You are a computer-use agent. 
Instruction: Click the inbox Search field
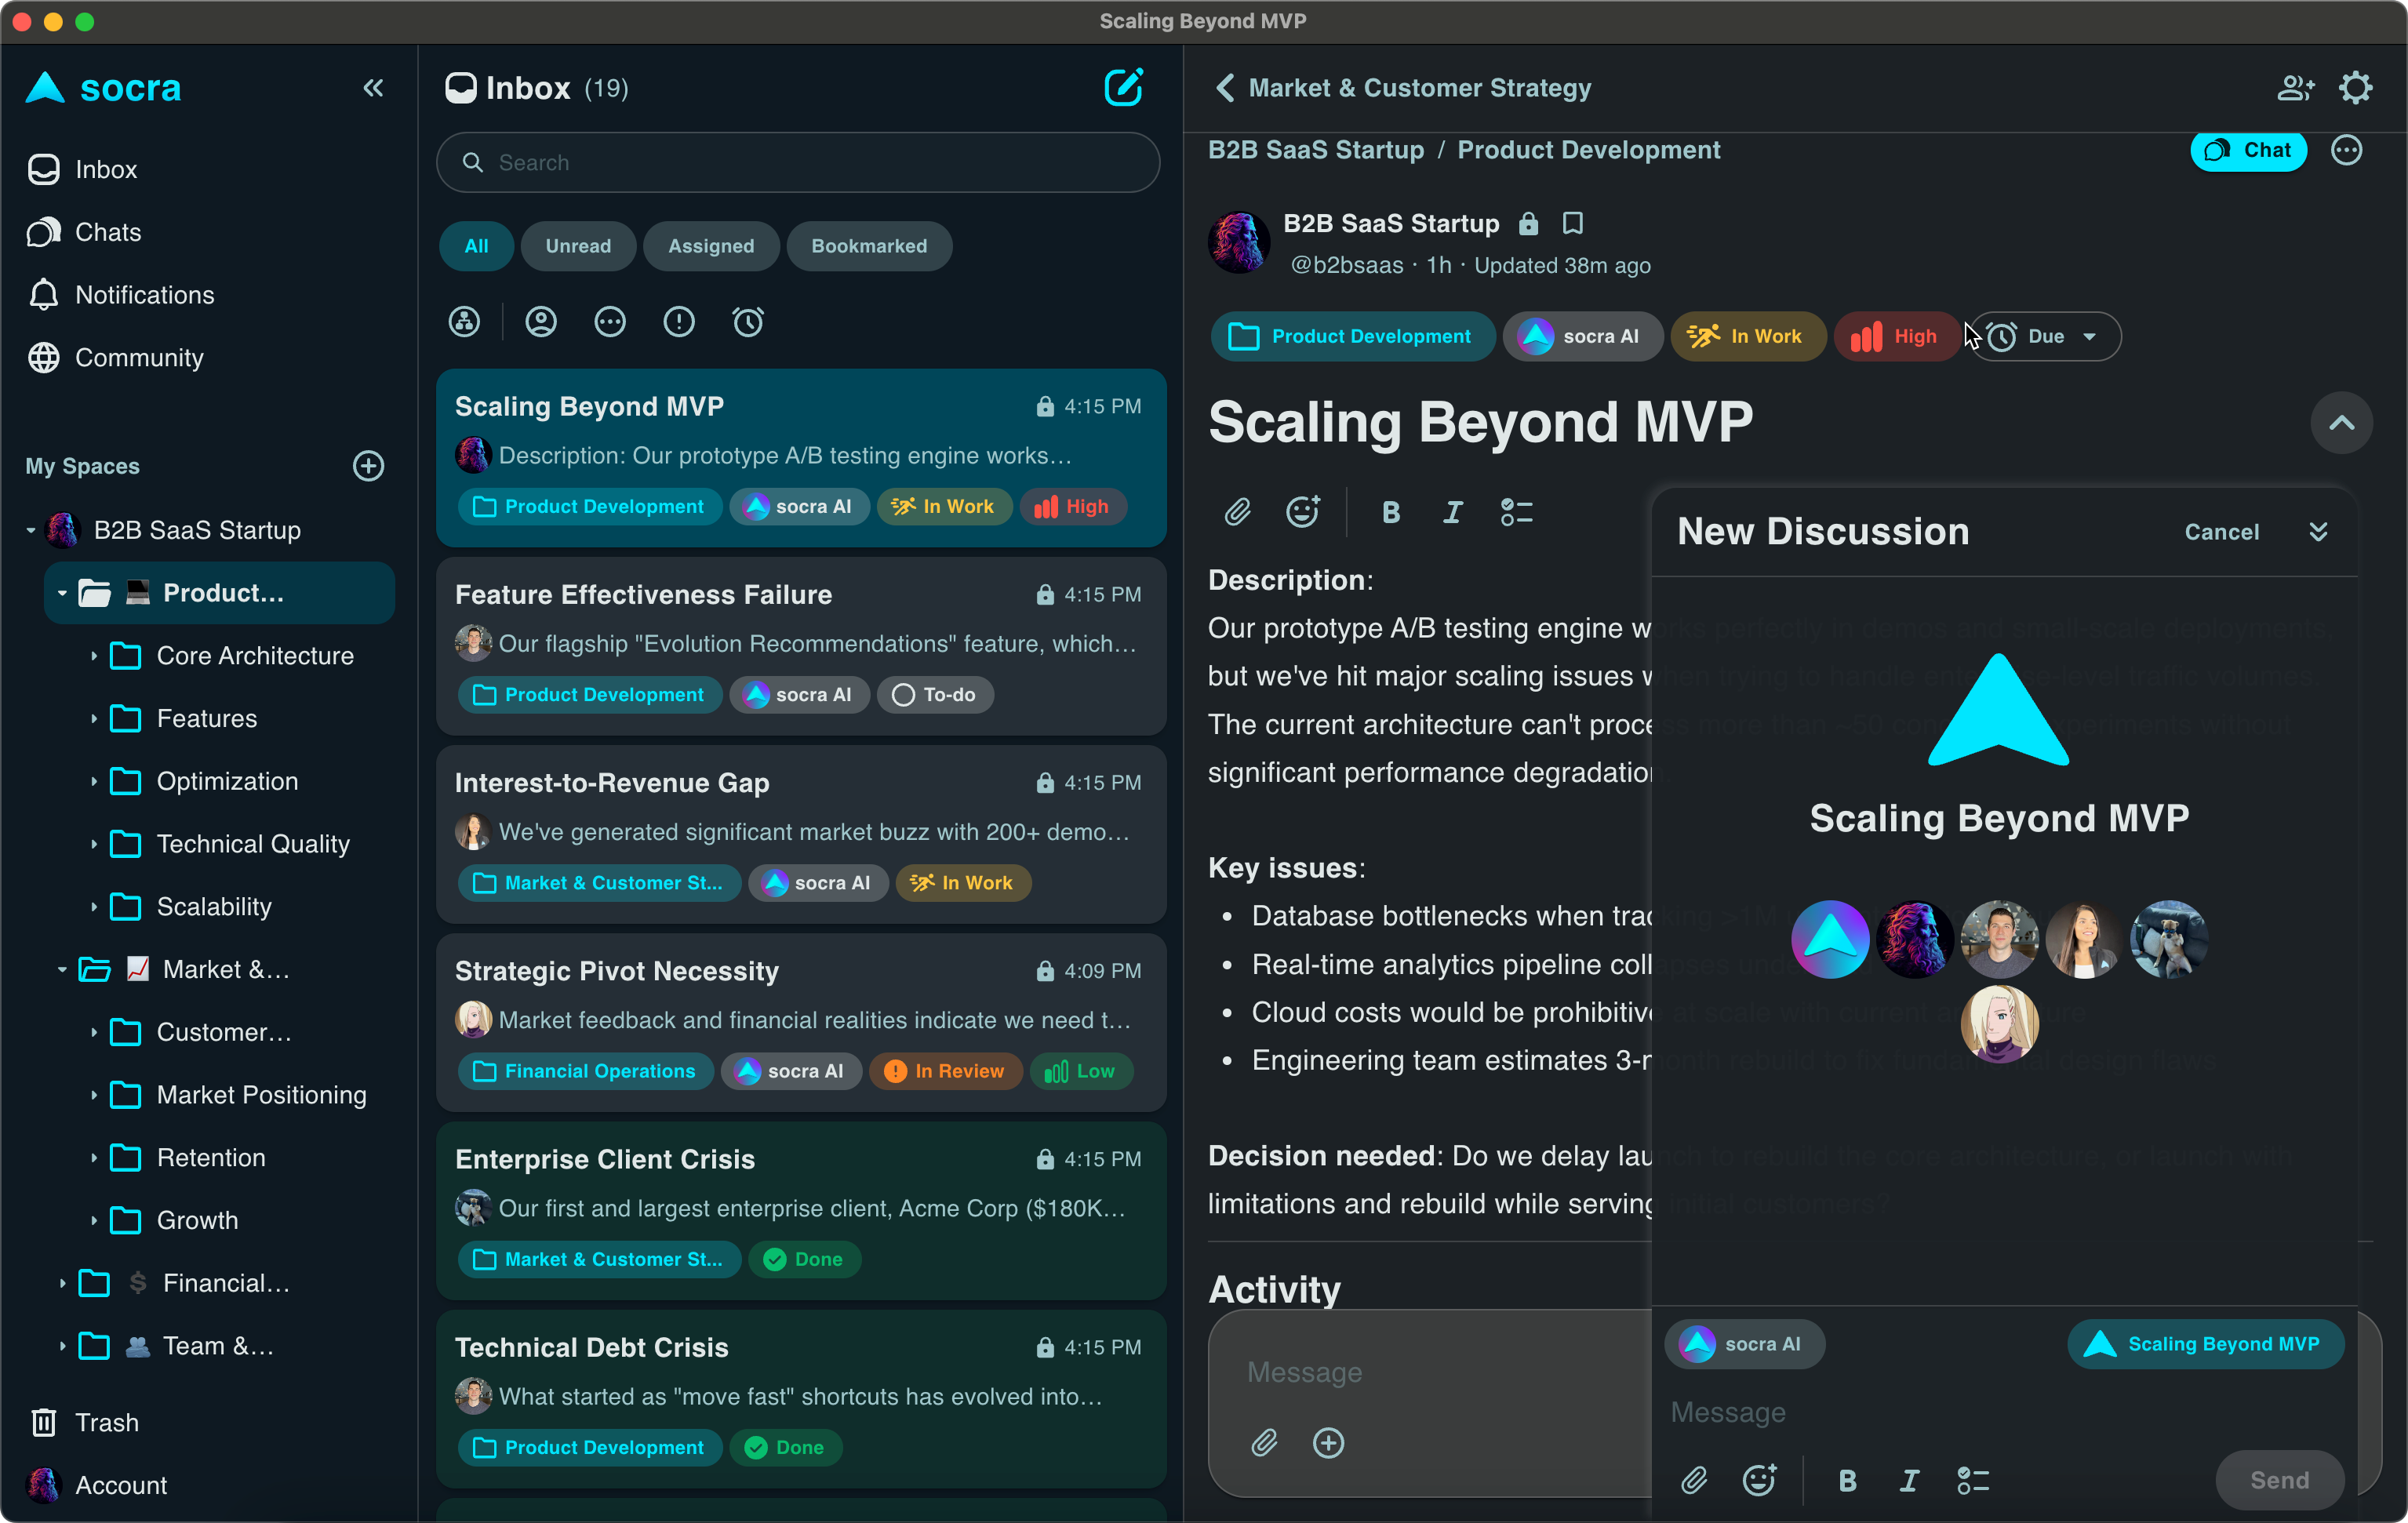(x=798, y=163)
